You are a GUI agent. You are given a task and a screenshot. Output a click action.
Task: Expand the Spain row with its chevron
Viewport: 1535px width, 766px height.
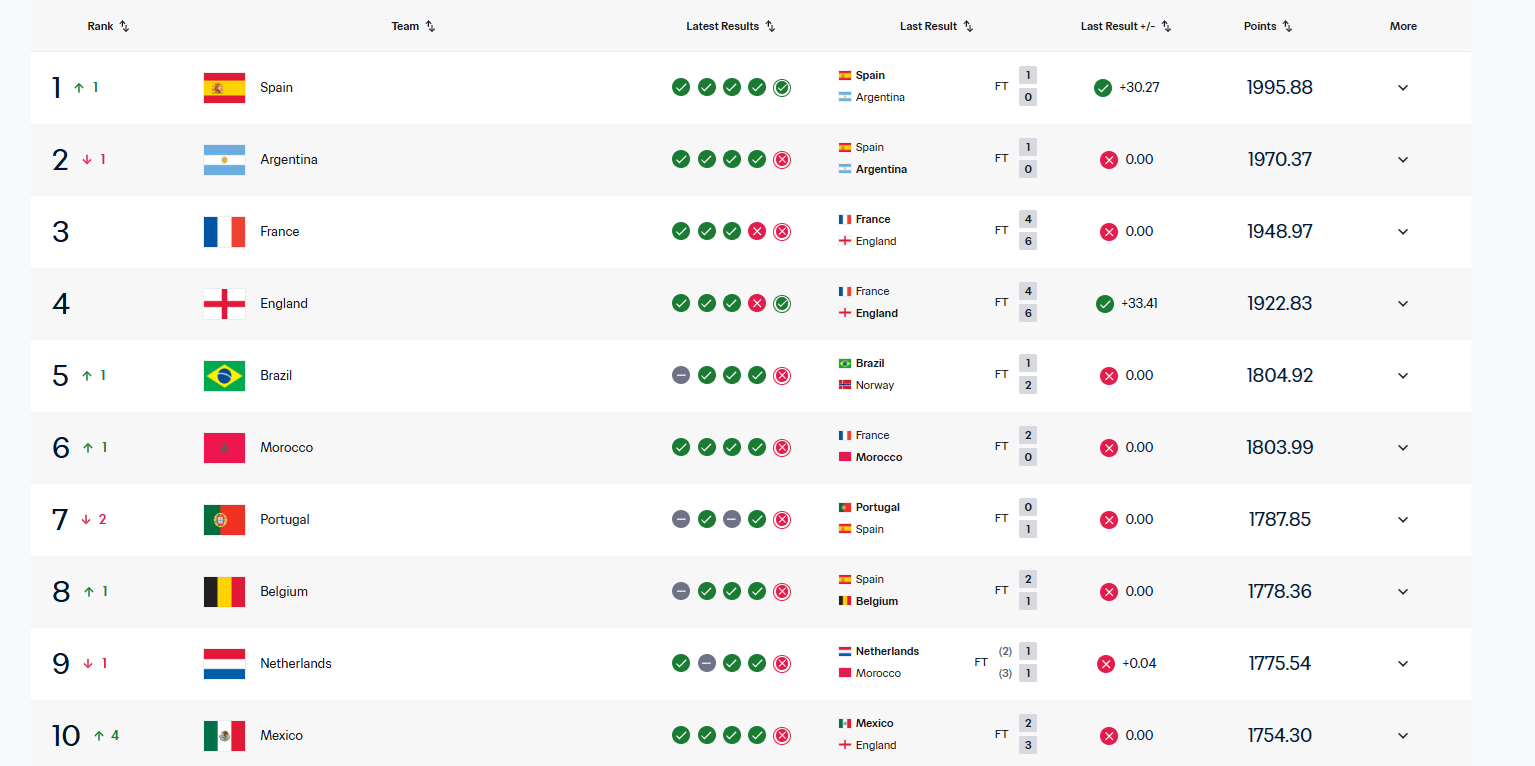click(x=1403, y=88)
